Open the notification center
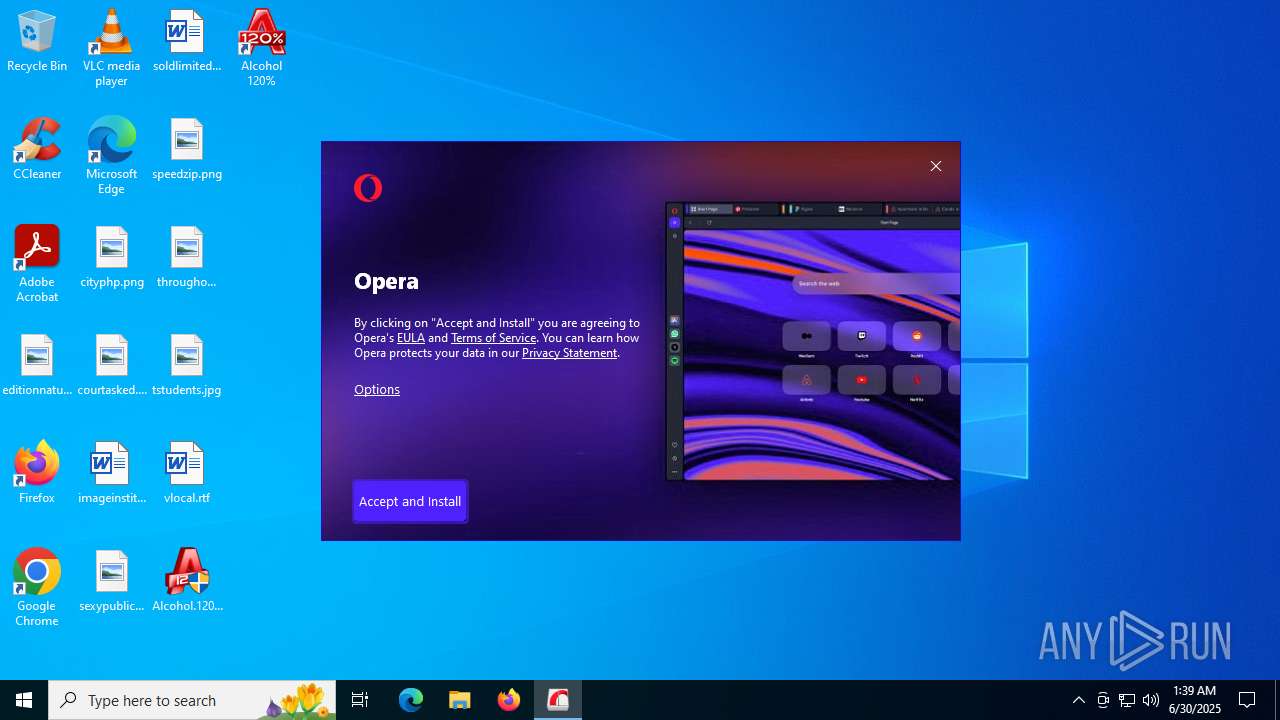 coord(1248,700)
